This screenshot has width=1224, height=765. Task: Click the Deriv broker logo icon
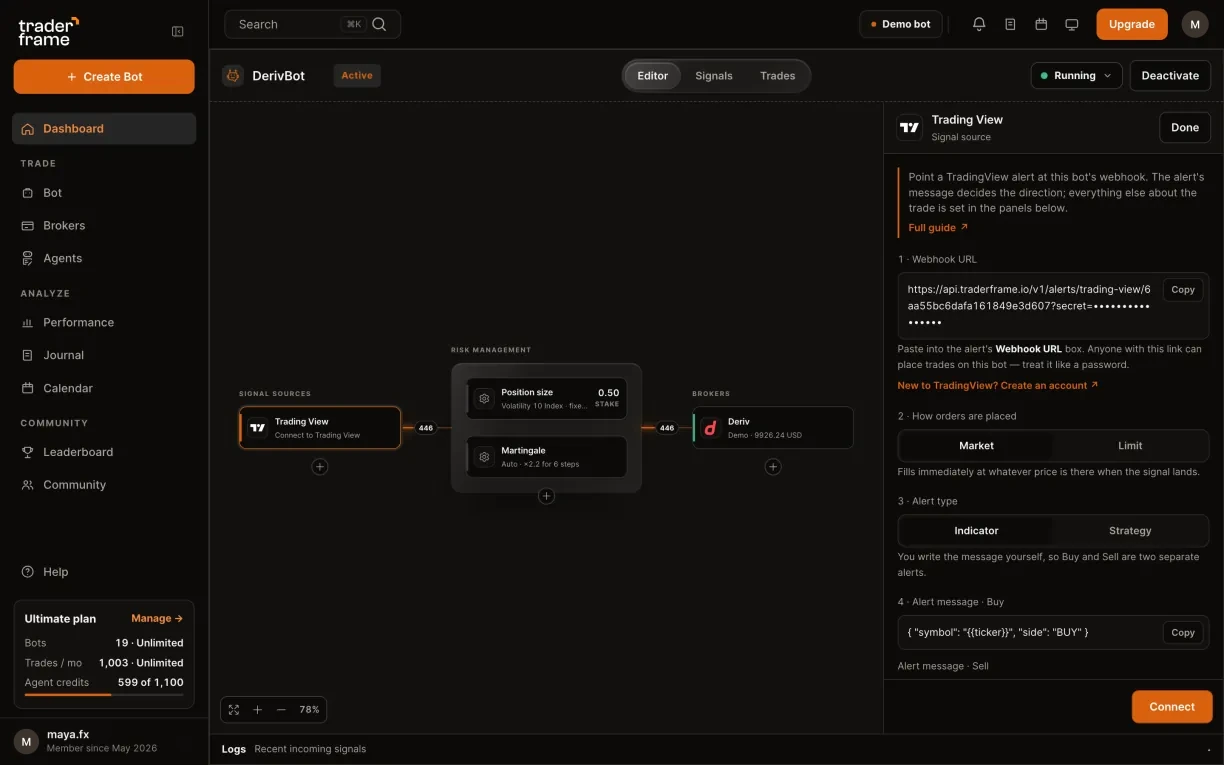pos(711,427)
